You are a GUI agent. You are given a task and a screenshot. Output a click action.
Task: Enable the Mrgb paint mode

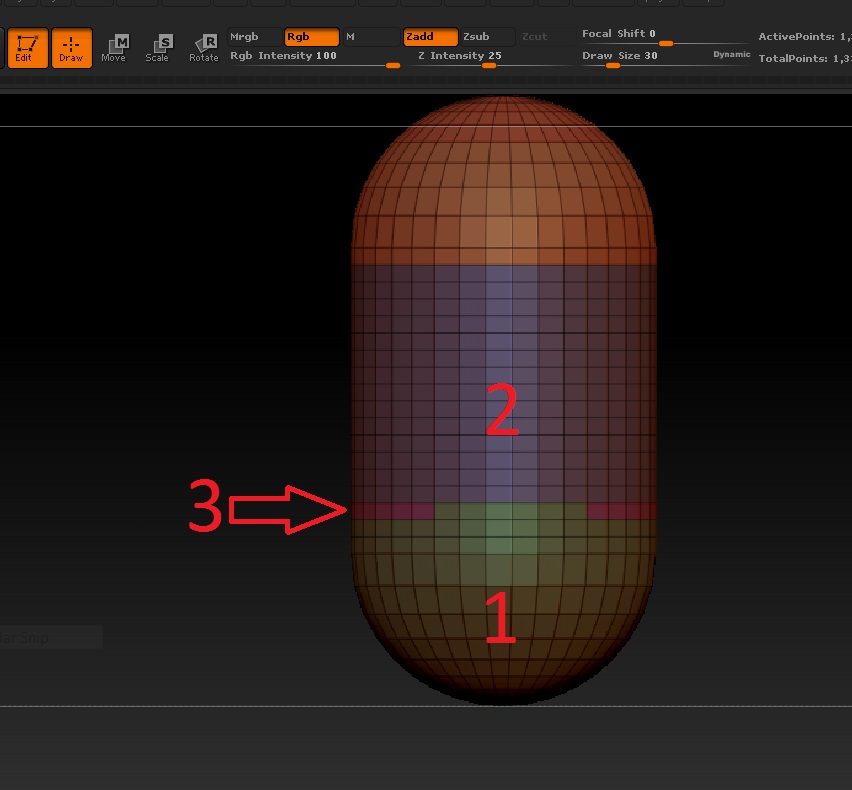245,36
